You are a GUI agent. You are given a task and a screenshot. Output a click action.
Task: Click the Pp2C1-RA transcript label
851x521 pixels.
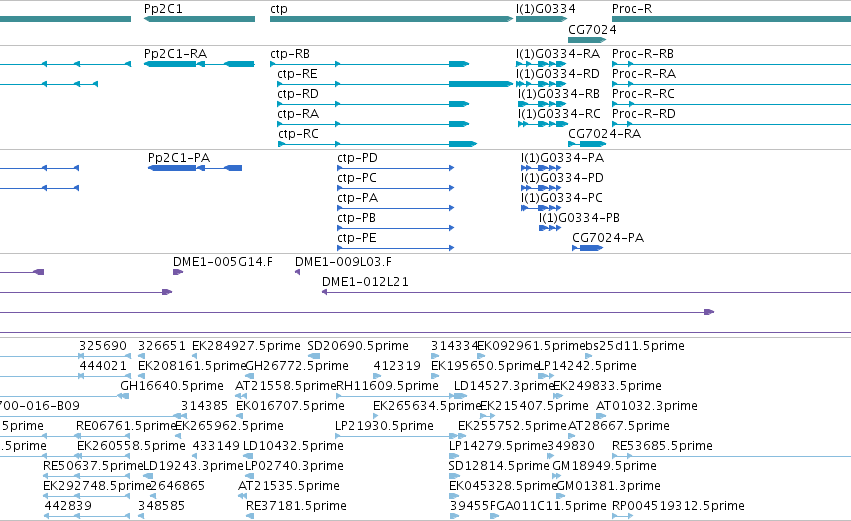pos(175,54)
